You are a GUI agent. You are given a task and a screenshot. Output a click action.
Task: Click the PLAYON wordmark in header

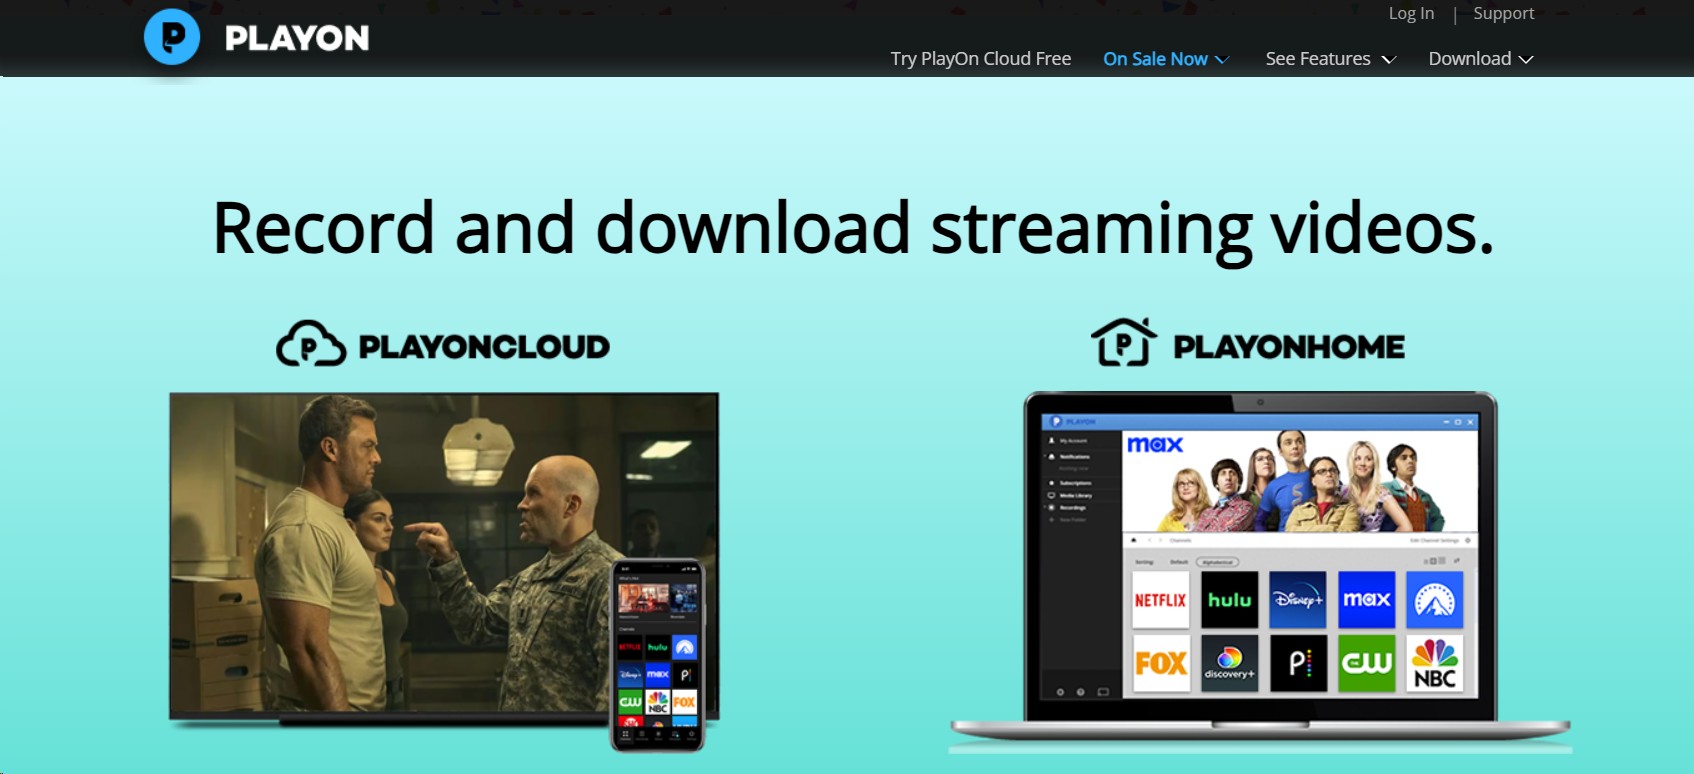point(297,38)
